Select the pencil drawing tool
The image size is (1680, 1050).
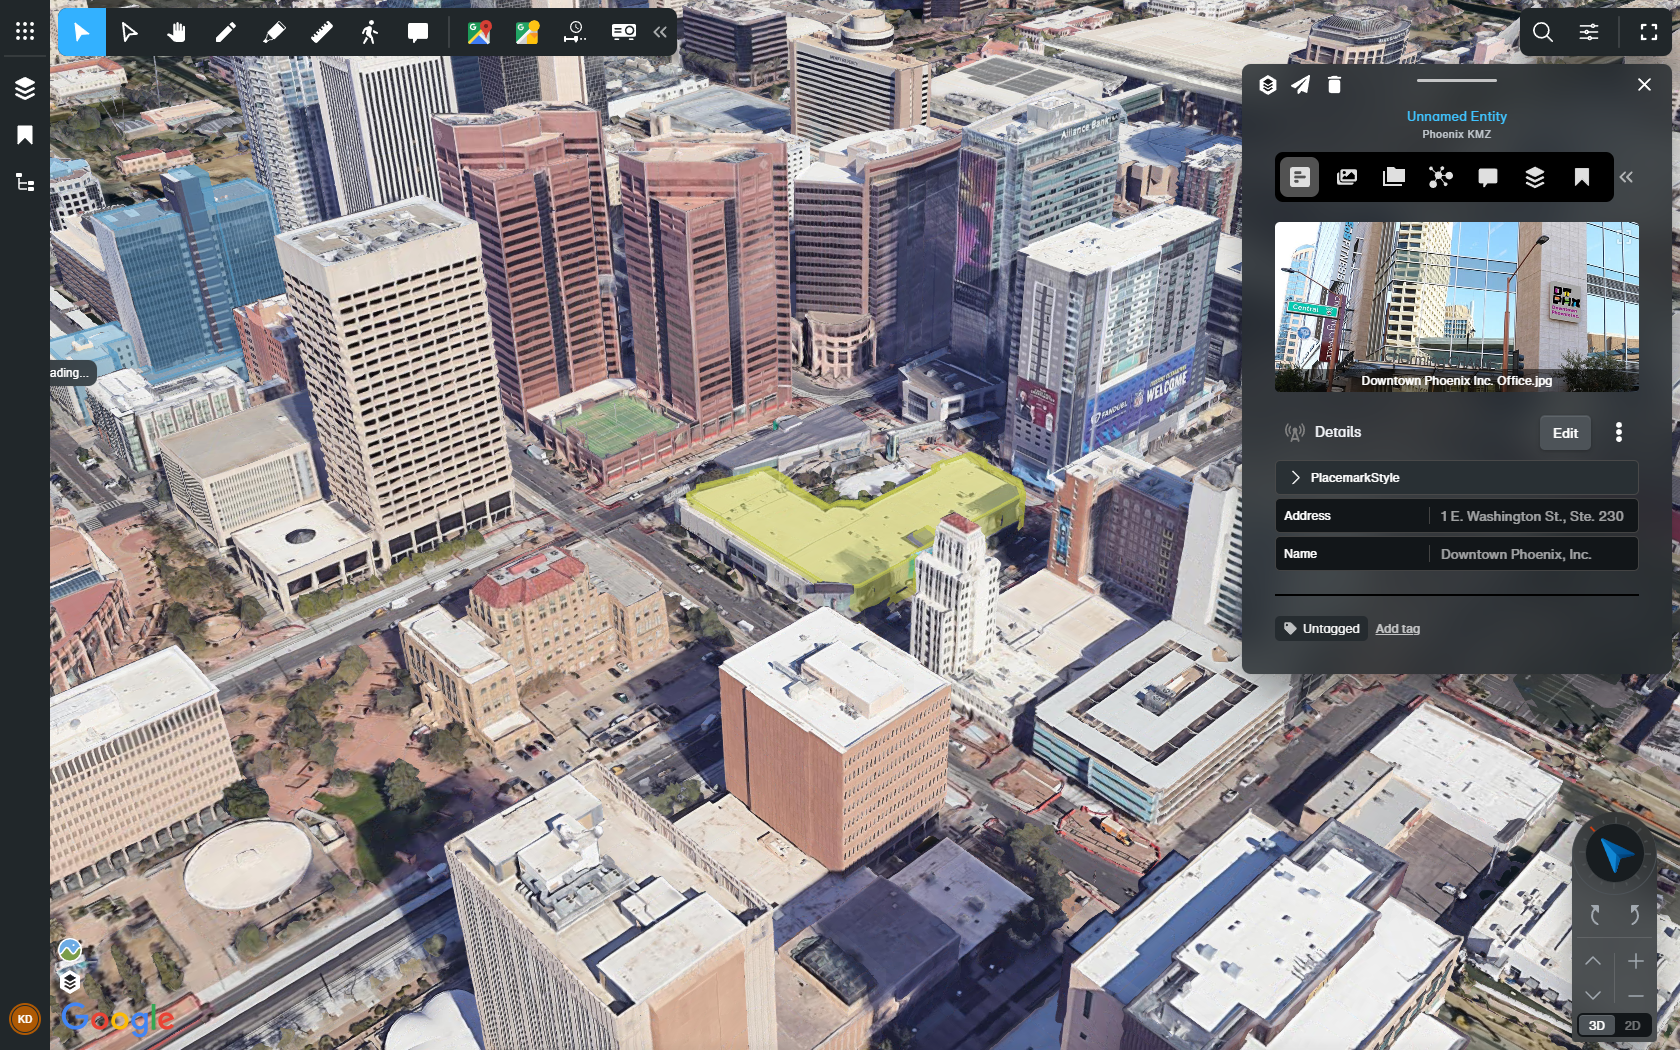click(225, 33)
